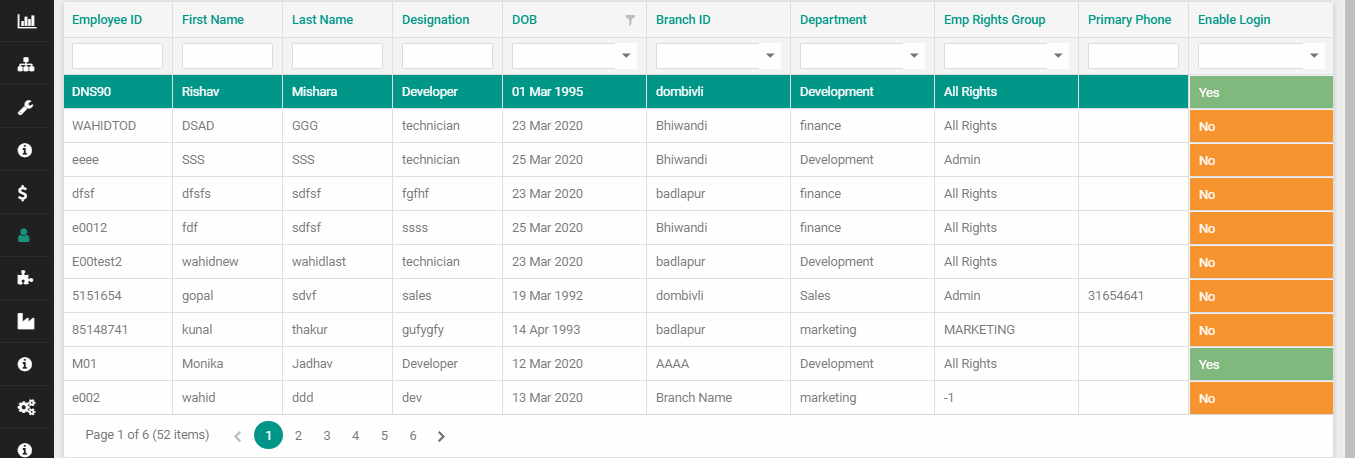This screenshot has width=1360, height=458.
Task: Sort by Employee ID column header
Action: tap(105, 20)
